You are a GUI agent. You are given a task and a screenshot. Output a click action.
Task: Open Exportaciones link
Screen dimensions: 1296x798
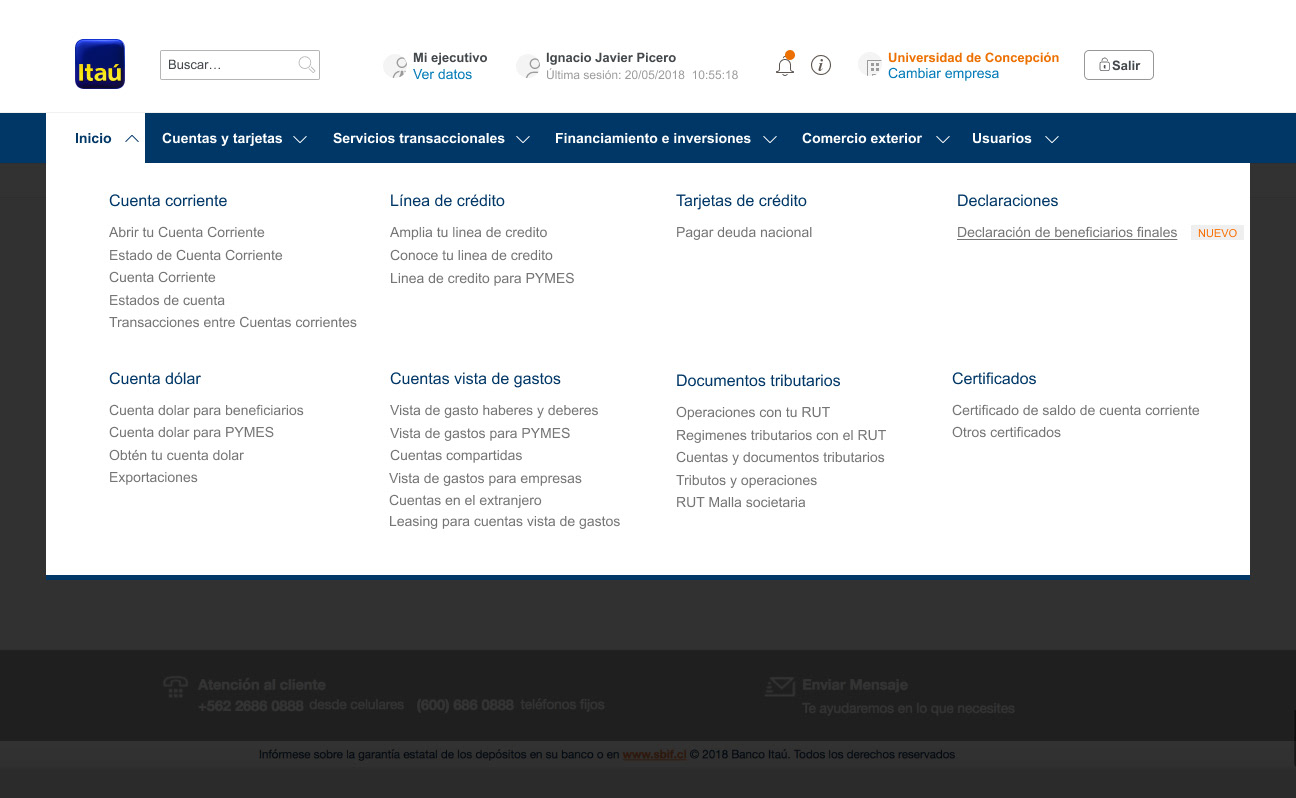(x=153, y=477)
